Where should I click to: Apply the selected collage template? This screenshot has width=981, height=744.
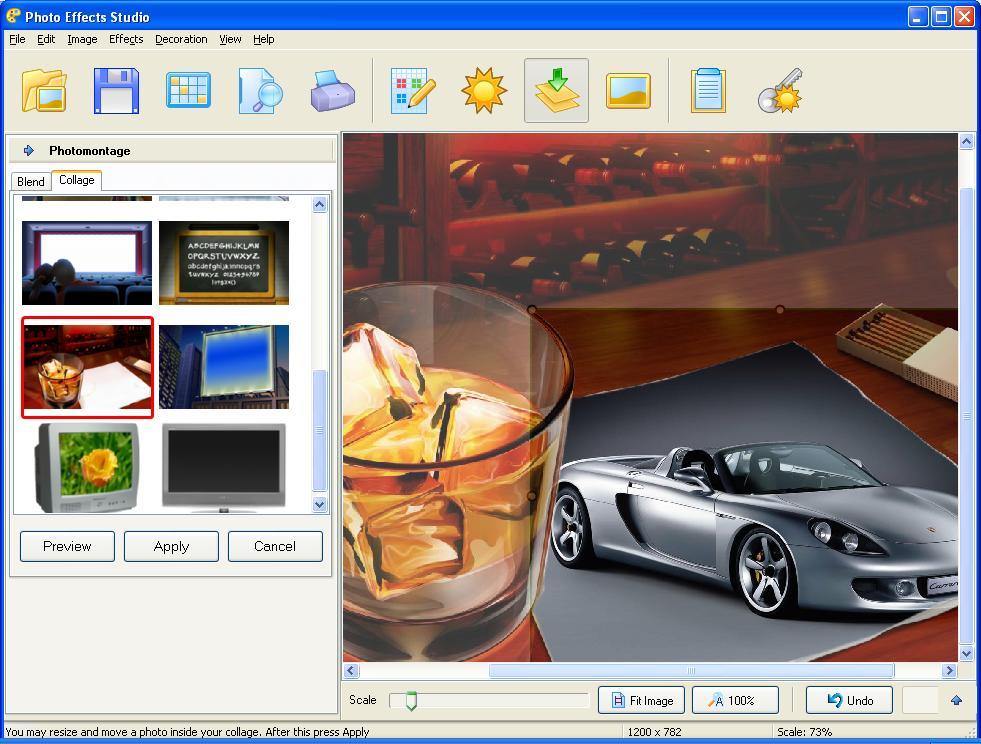[x=171, y=546]
